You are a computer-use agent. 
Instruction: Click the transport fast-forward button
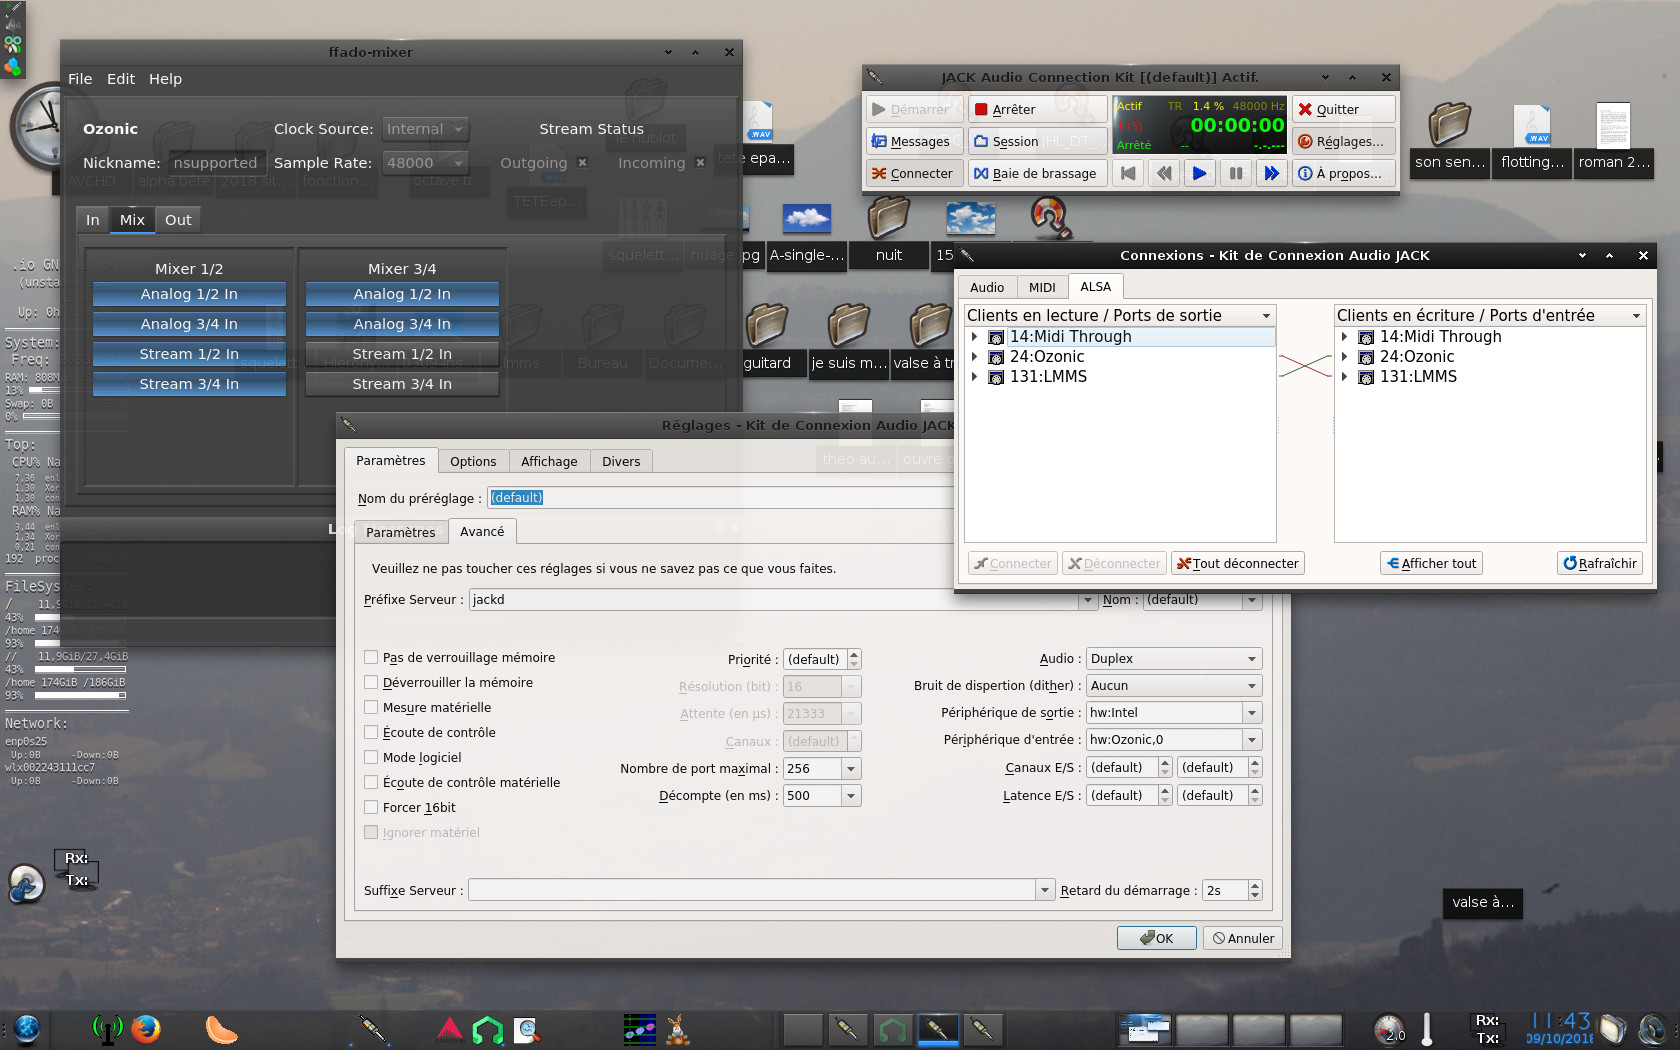(x=1271, y=173)
